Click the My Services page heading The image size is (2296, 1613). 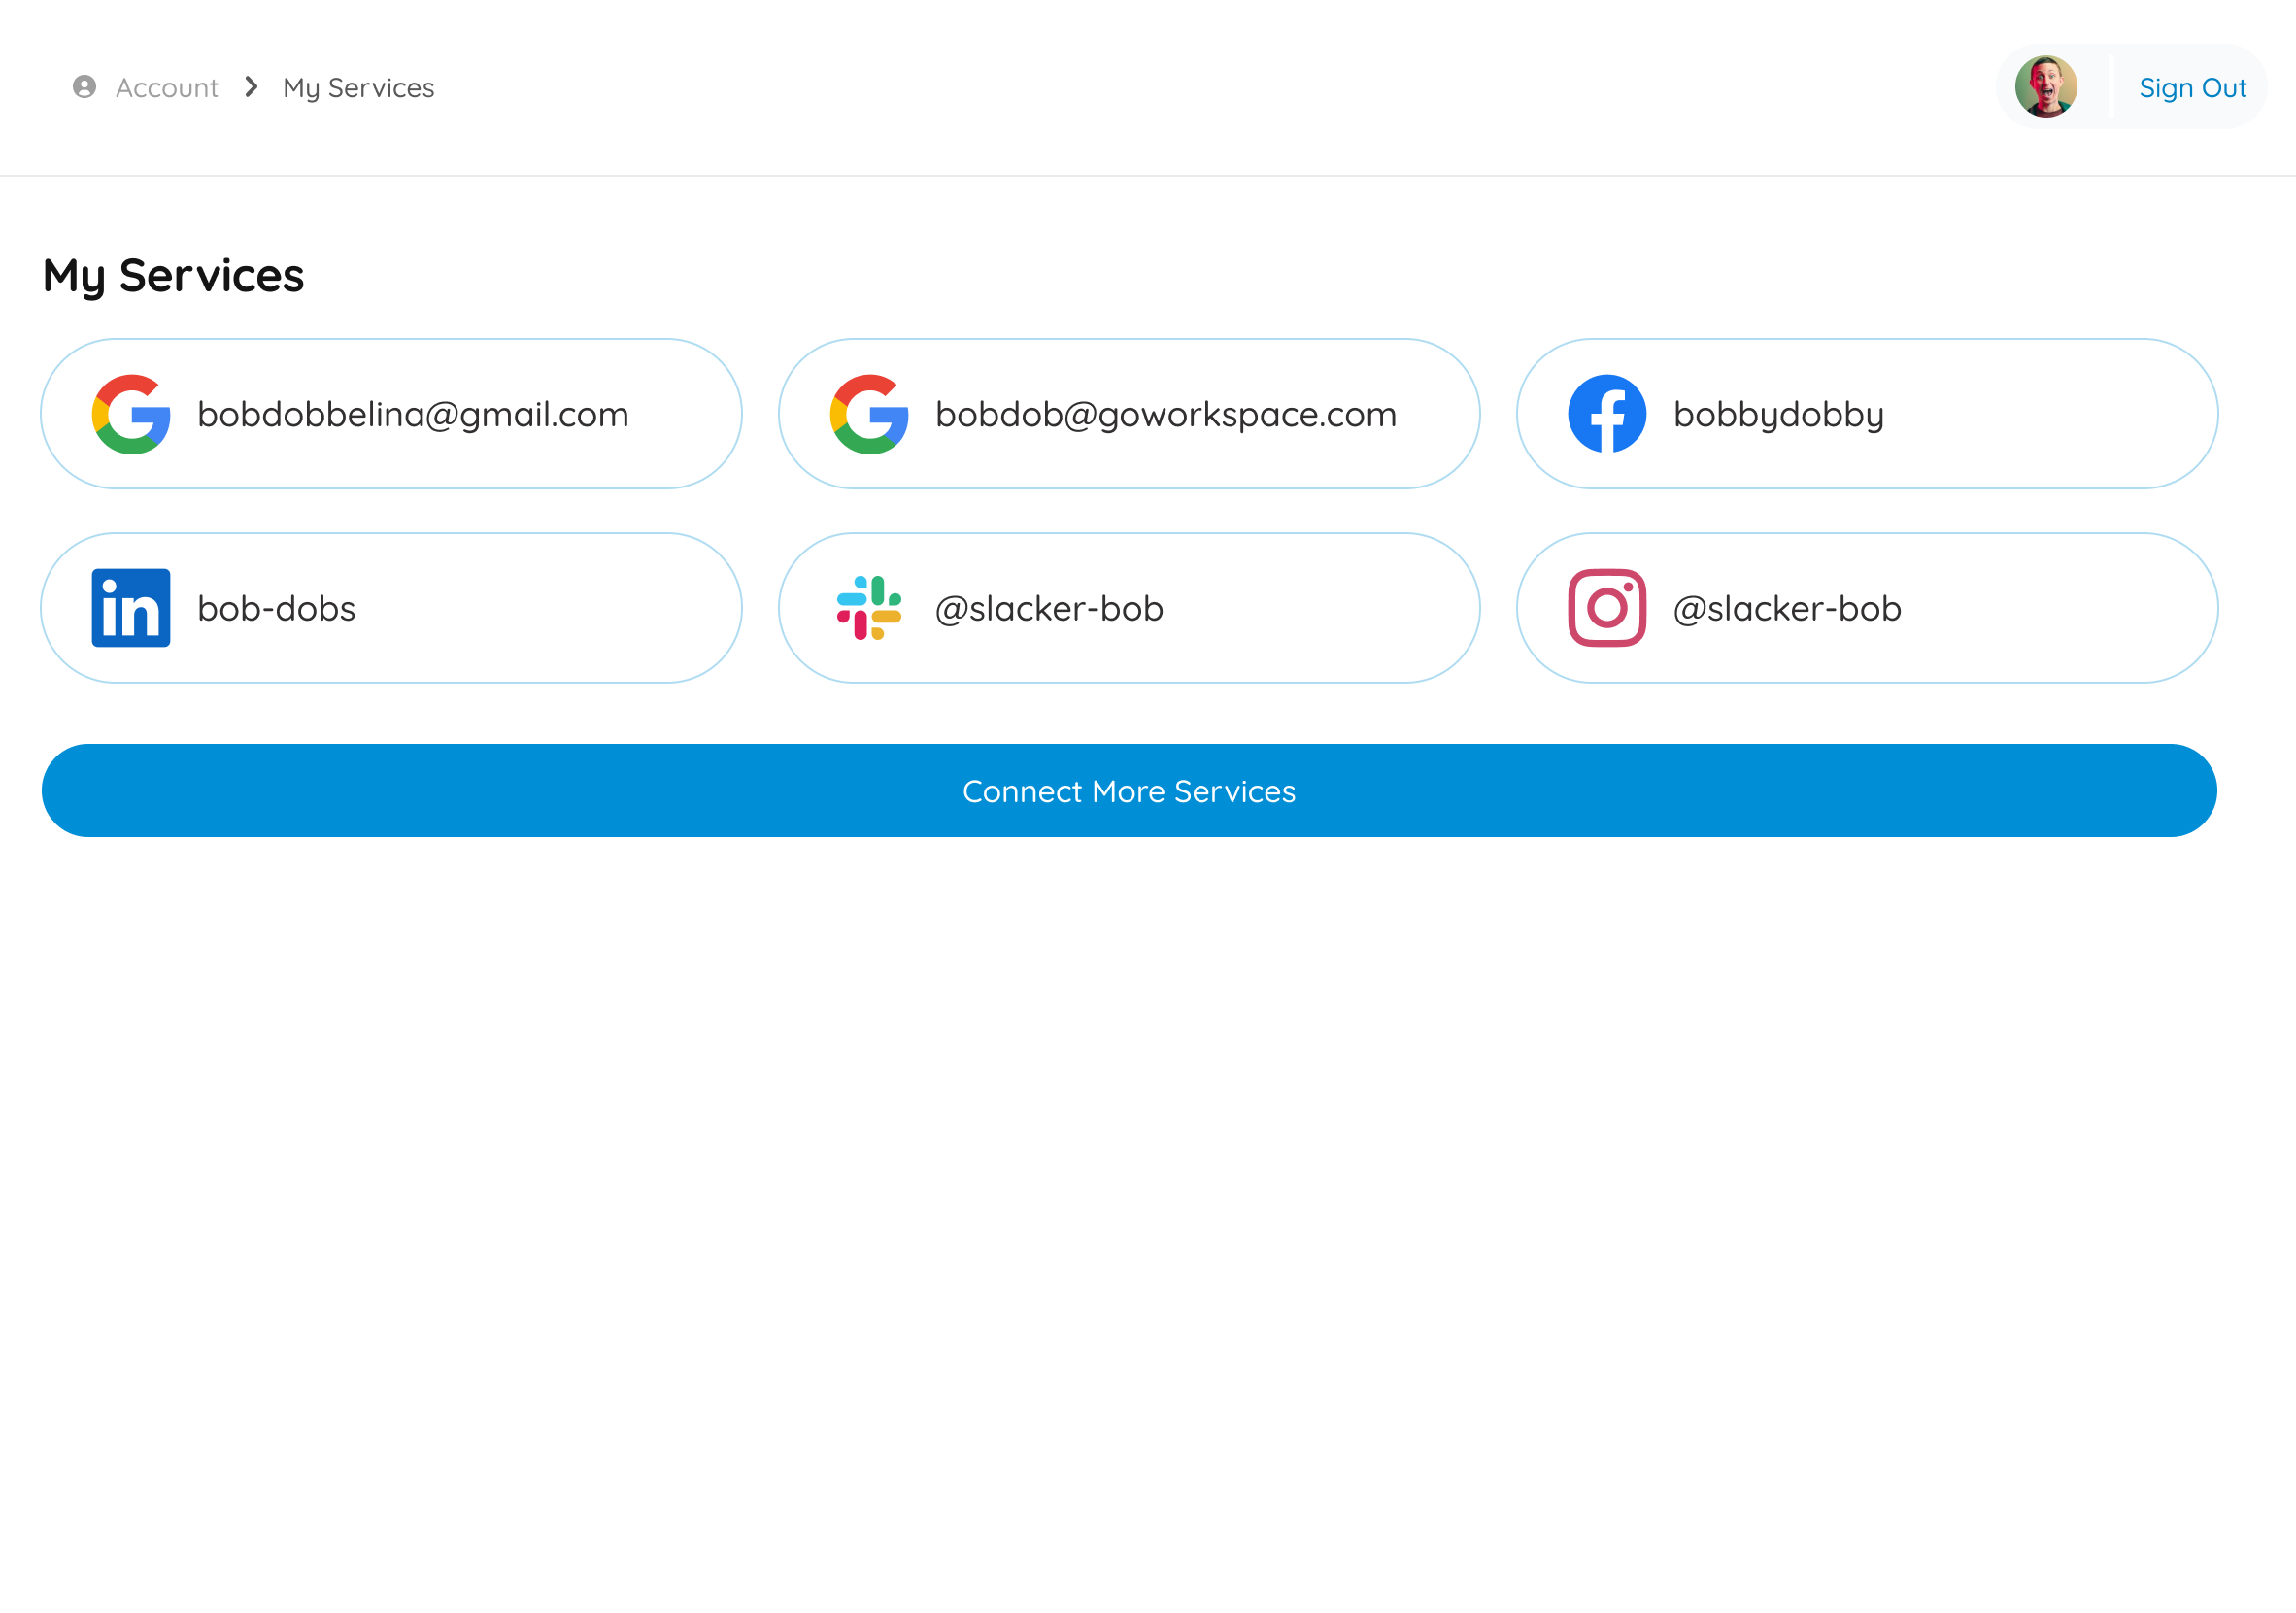point(173,276)
